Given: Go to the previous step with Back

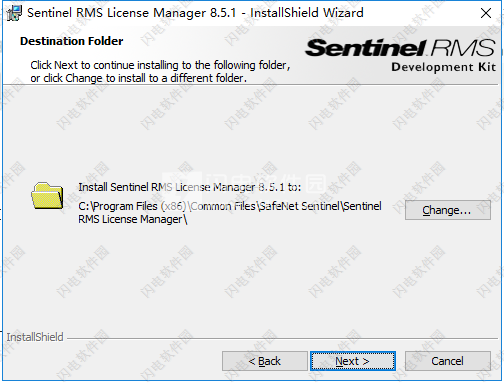Looking at the screenshot, I should 265,361.
